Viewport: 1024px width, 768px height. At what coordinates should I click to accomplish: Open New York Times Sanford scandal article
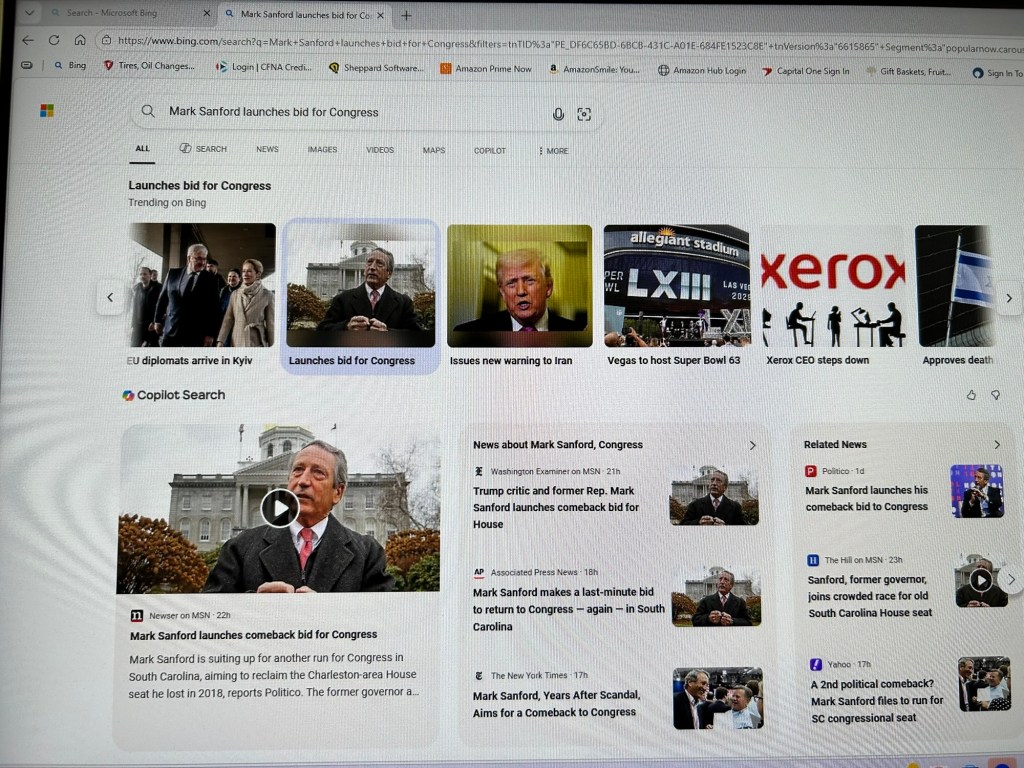click(x=556, y=703)
